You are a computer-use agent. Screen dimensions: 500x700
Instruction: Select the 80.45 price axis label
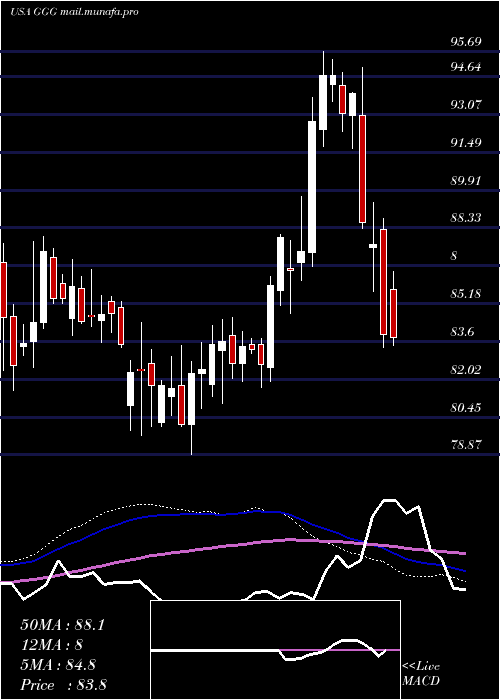click(466, 407)
